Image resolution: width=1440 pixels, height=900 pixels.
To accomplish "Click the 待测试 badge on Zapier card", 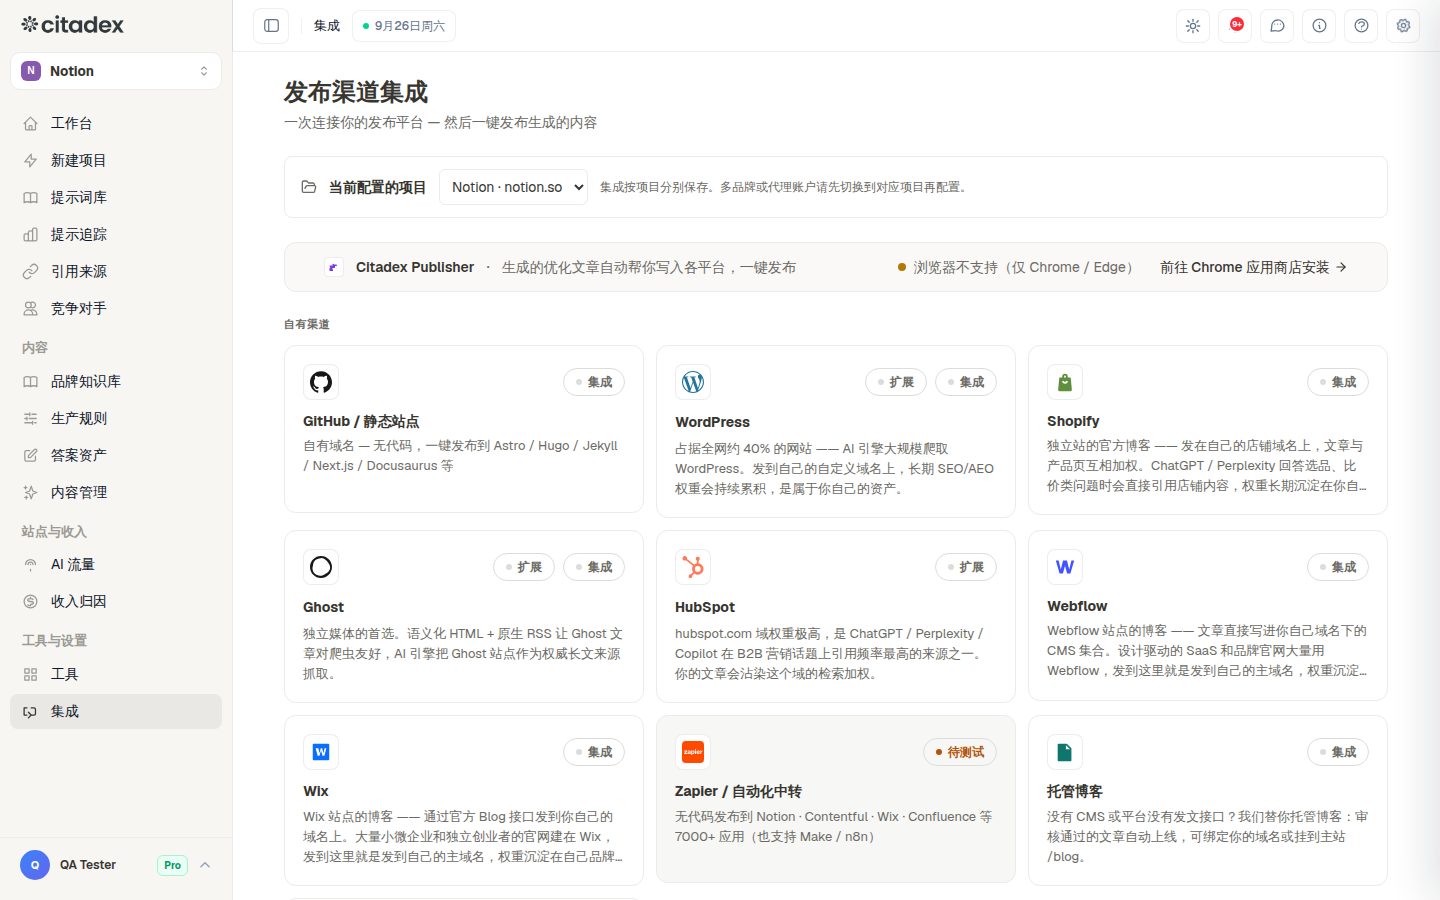I will coord(960,752).
